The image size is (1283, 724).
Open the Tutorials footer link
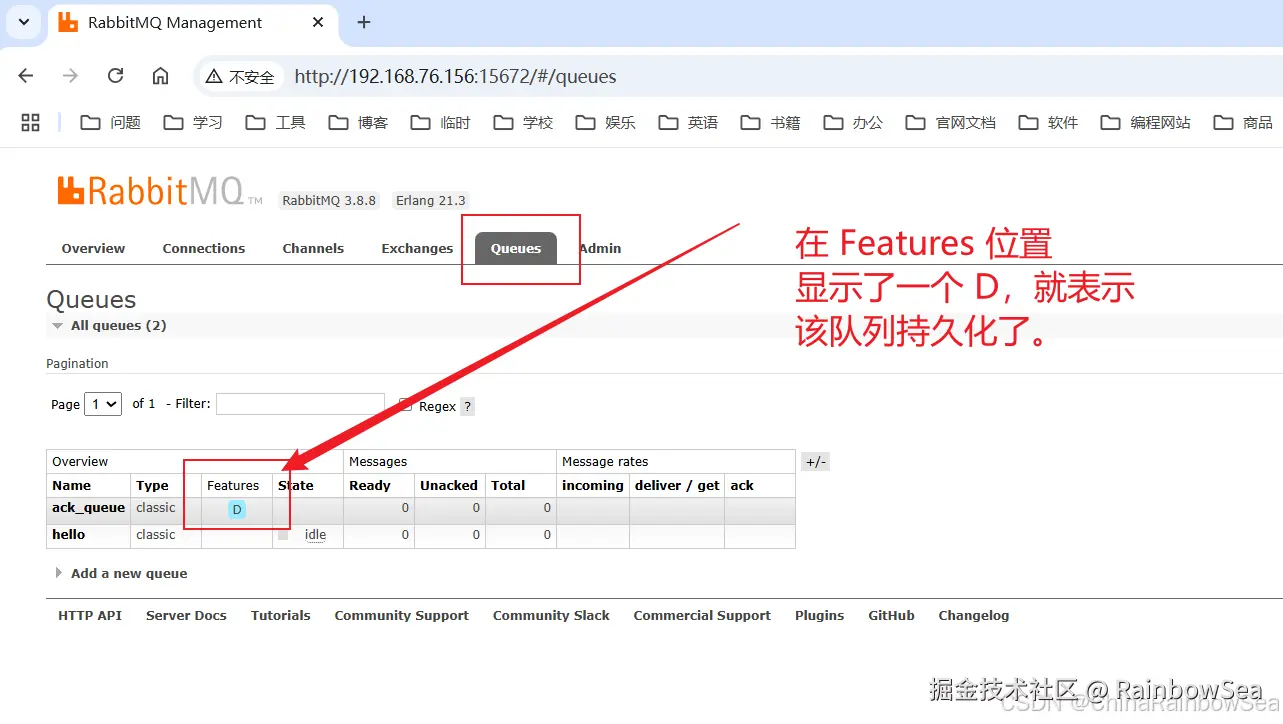(x=280, y=615)
